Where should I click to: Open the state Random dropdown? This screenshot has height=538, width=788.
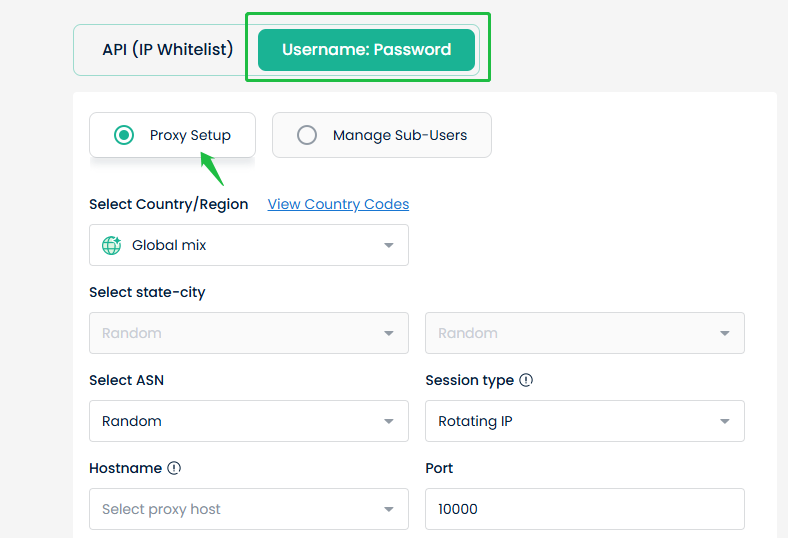point(249,333)
